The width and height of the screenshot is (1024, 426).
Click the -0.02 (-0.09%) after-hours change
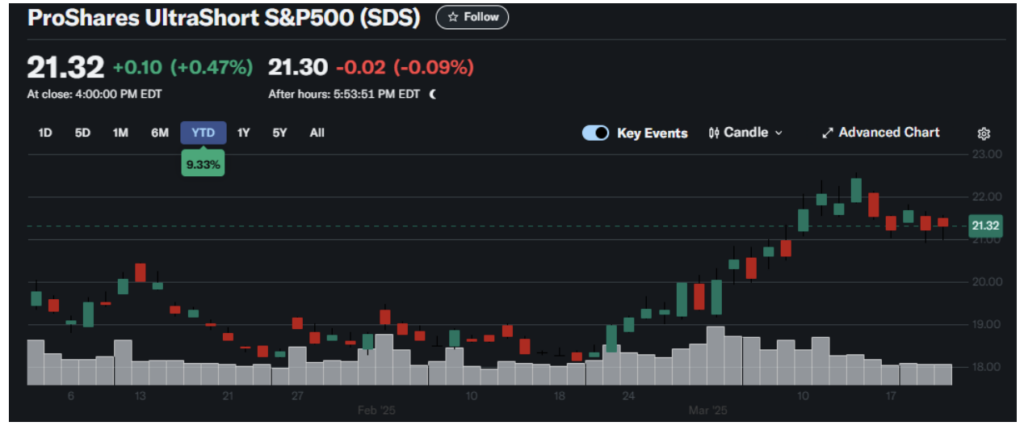[x=405, y=67]
